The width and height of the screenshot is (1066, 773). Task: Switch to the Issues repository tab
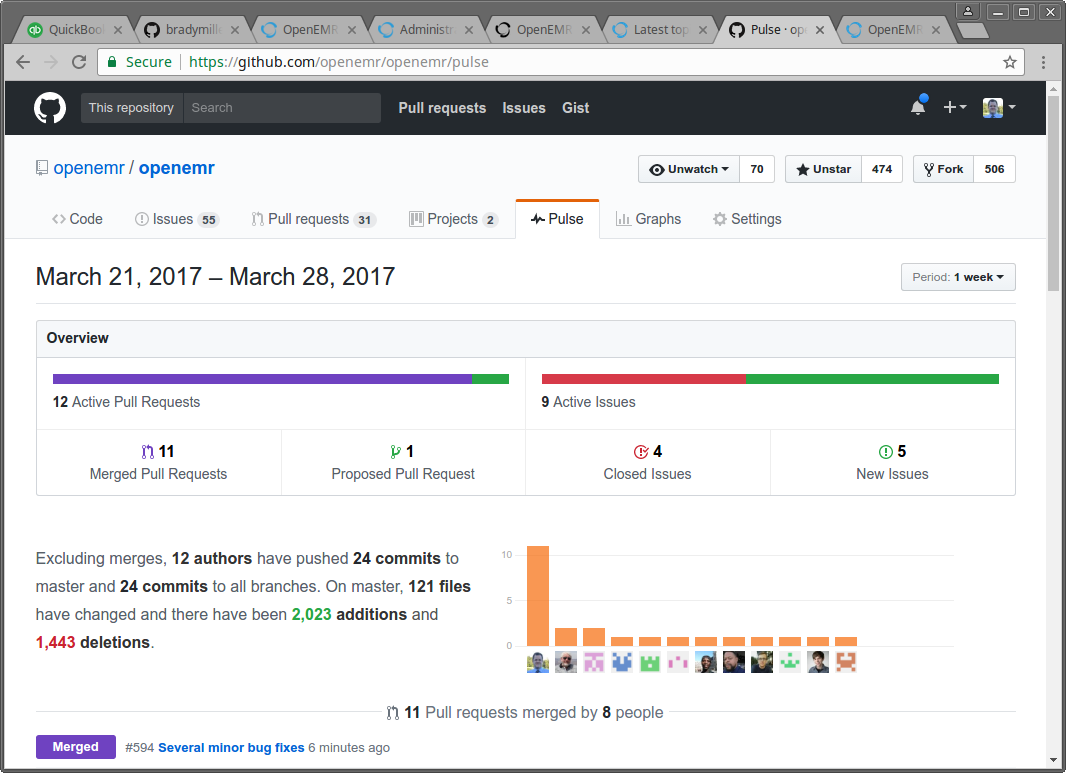click(177, 219)
